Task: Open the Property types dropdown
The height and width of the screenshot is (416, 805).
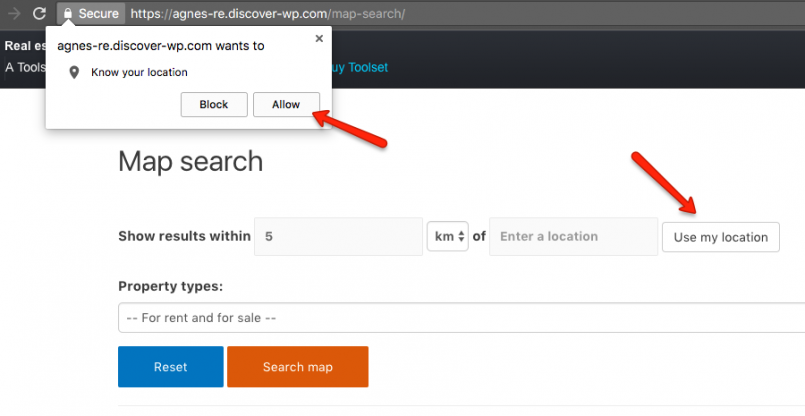Action: (462, 317)
